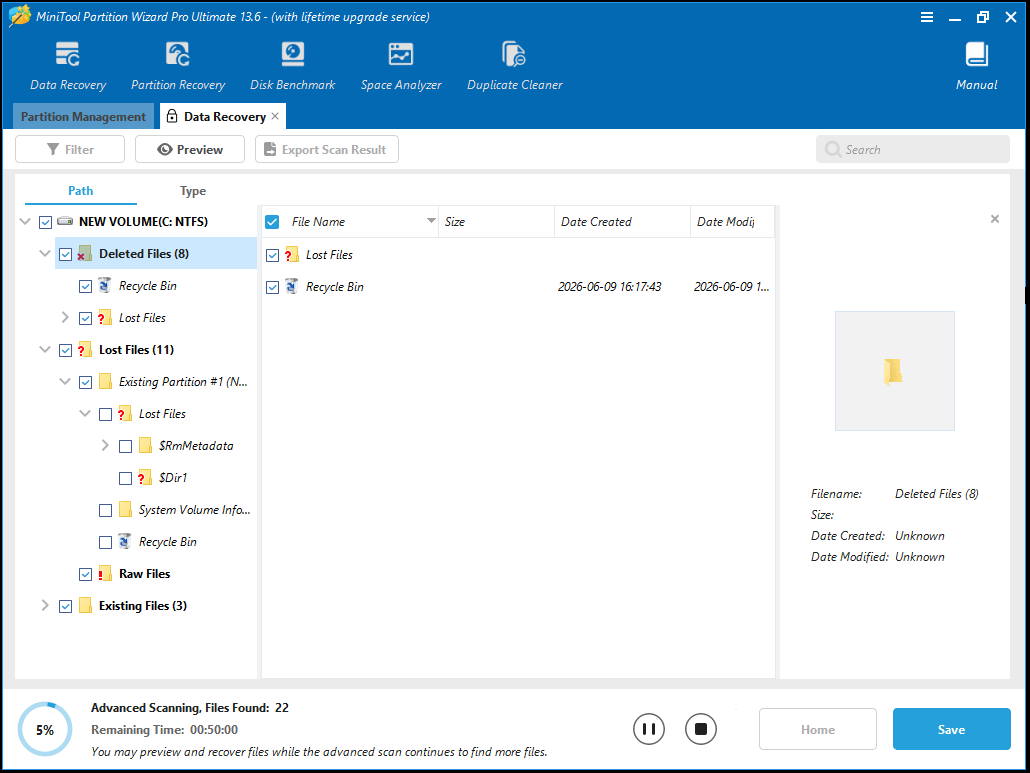Launch the Partition Recovery tool
The width and height of the screenshot is (1030, 773).
coord(178,66)
